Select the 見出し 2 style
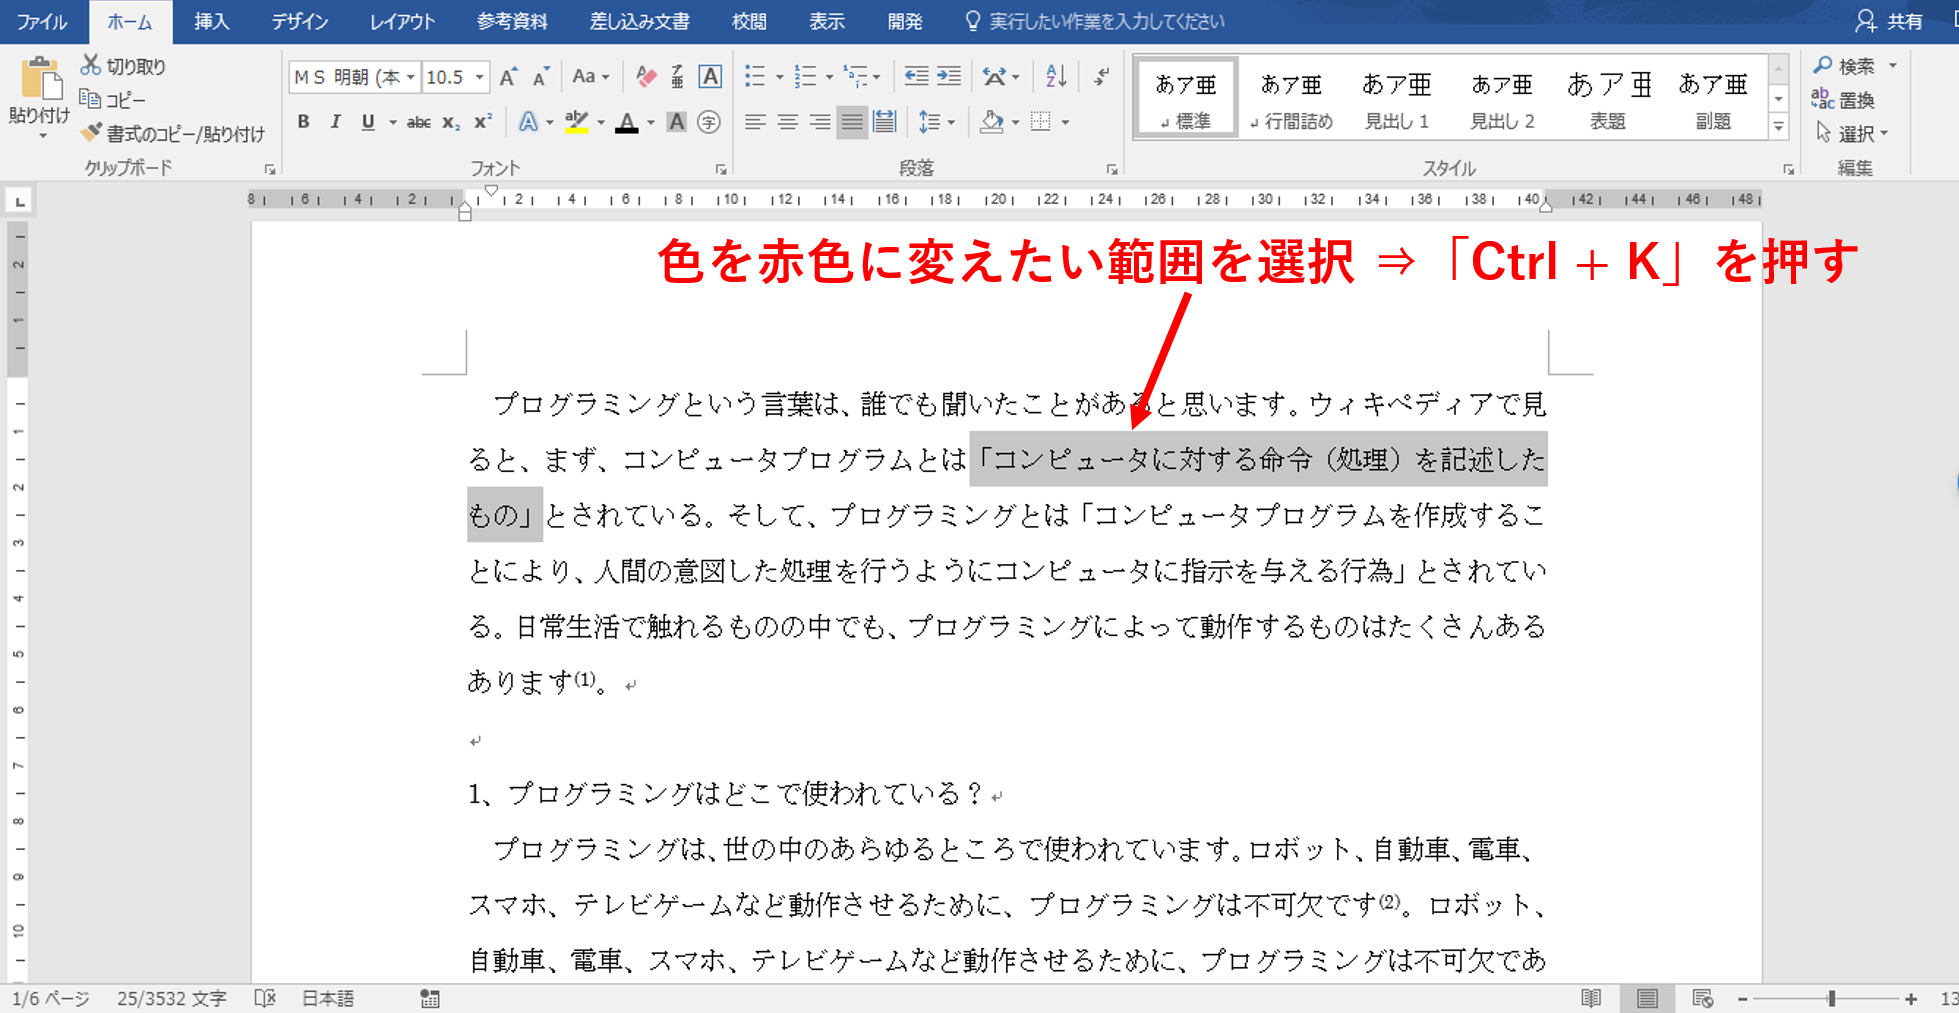Image resolution: width=1959 pixels, height=1013 pixels. click(x=1502, y=99)
